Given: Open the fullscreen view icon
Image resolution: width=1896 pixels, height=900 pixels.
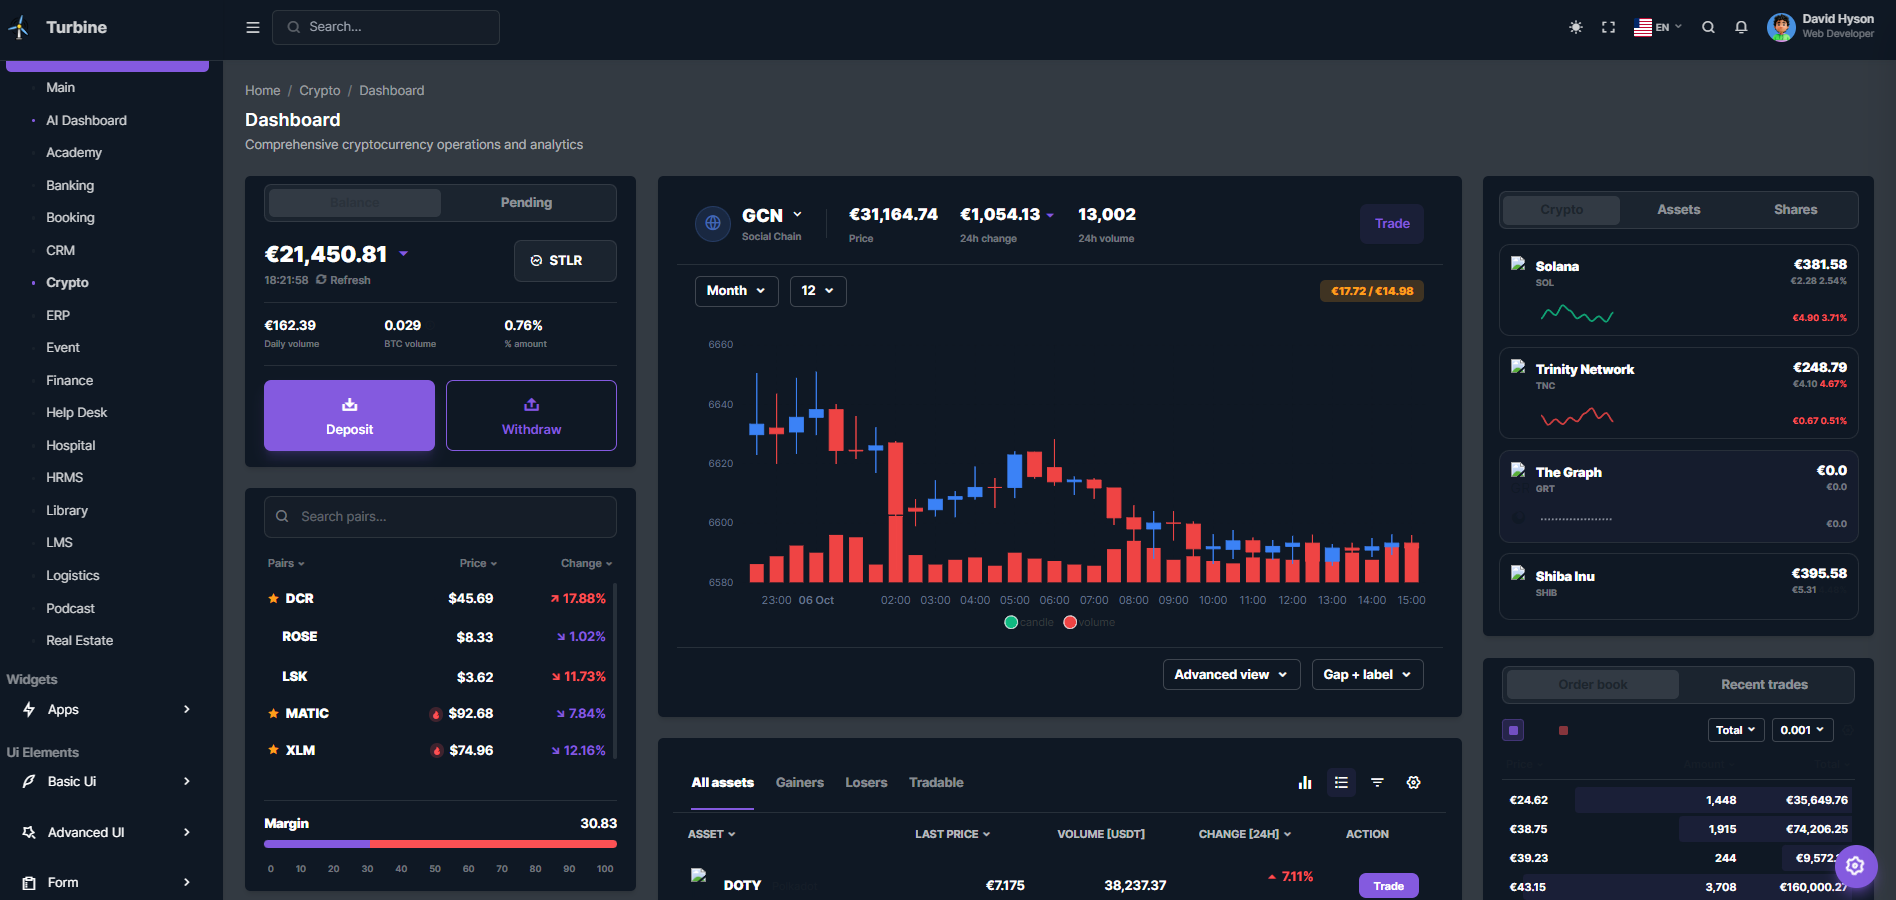Looking at the screenshot, I should [x=1608, y=27].
